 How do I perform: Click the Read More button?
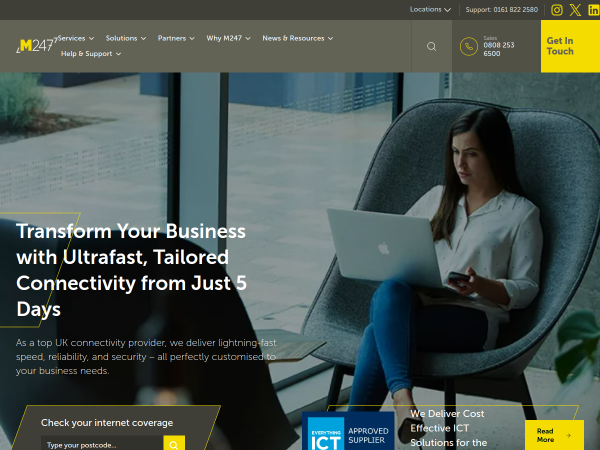554,435
